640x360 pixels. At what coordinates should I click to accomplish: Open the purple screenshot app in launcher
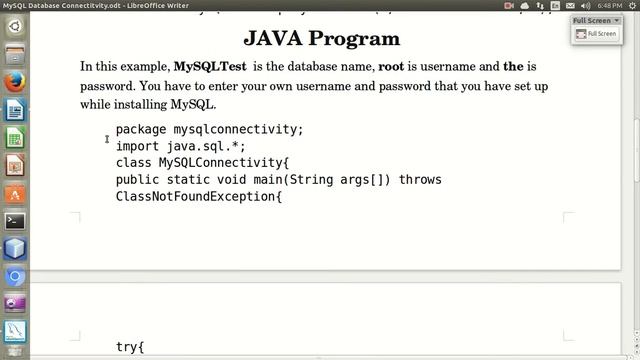click(15, 304)
